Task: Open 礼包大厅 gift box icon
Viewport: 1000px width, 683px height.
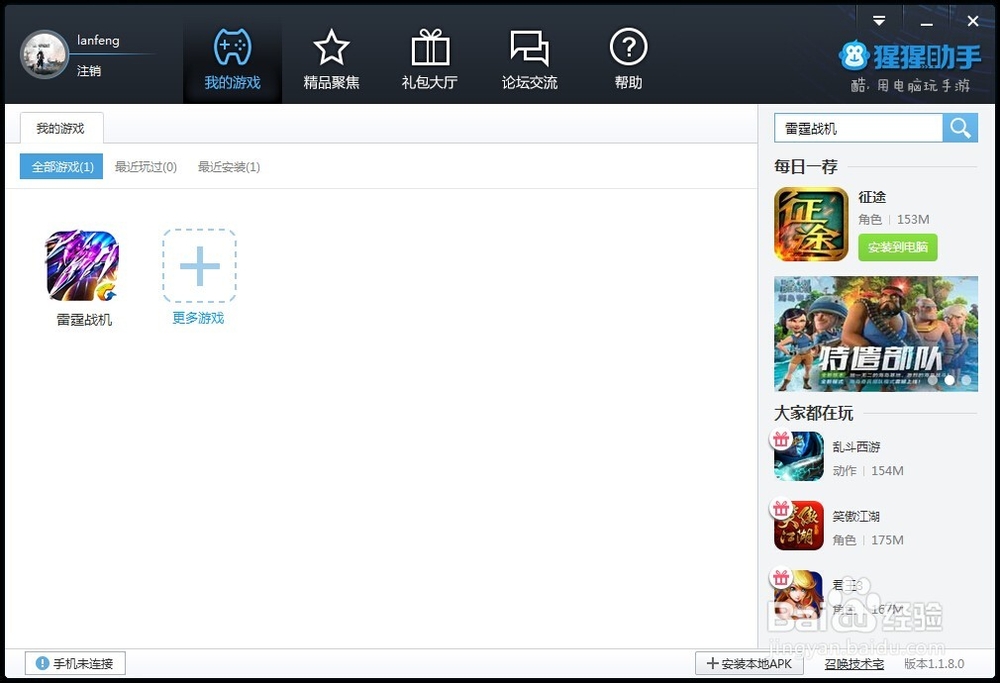Action: [x=430, y=47]
